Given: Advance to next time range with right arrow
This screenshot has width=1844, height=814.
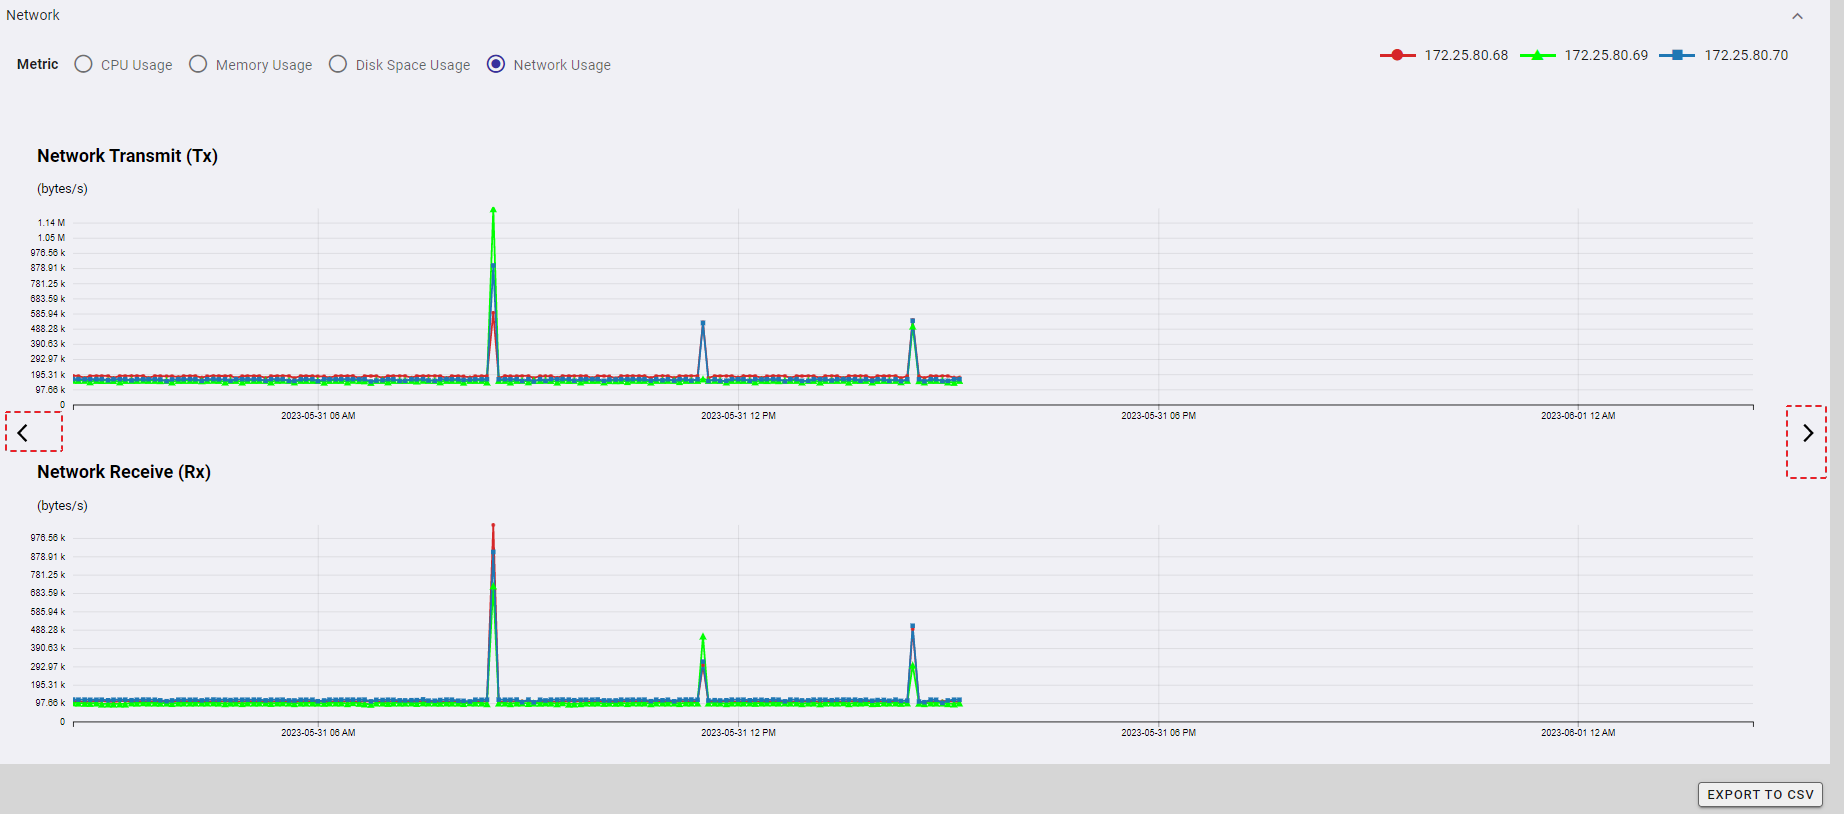Looking at the screenshot, I should (x=1807, y=433).
